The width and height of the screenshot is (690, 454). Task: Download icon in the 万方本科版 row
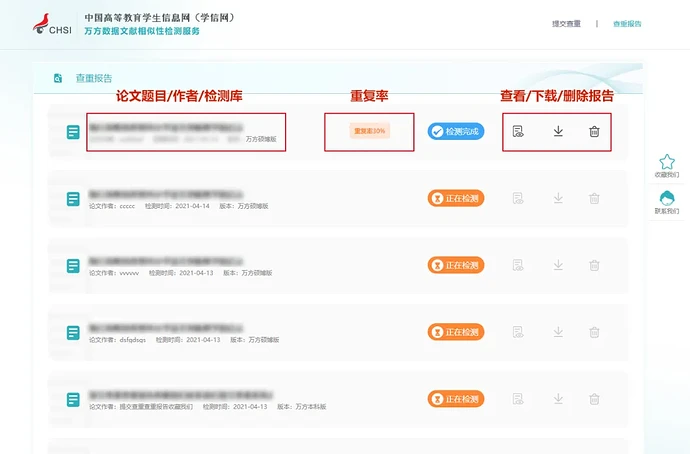[558, 399]
